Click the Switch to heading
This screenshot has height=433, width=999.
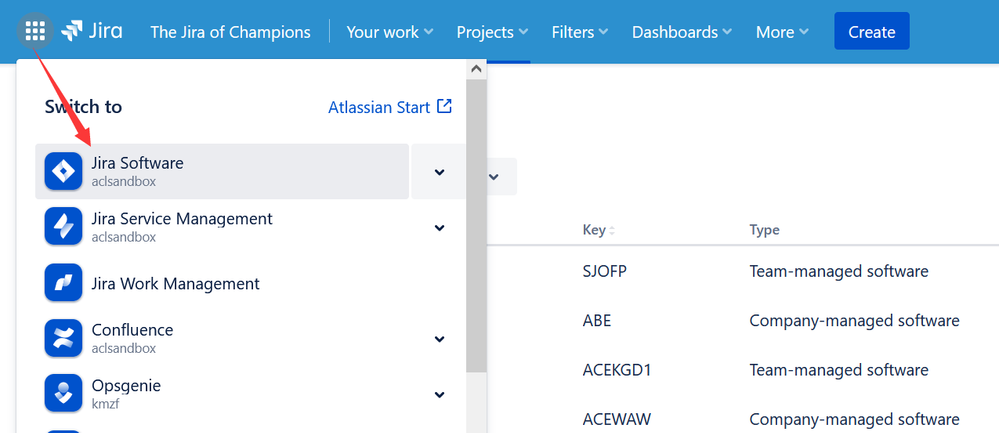coord(83,106)
